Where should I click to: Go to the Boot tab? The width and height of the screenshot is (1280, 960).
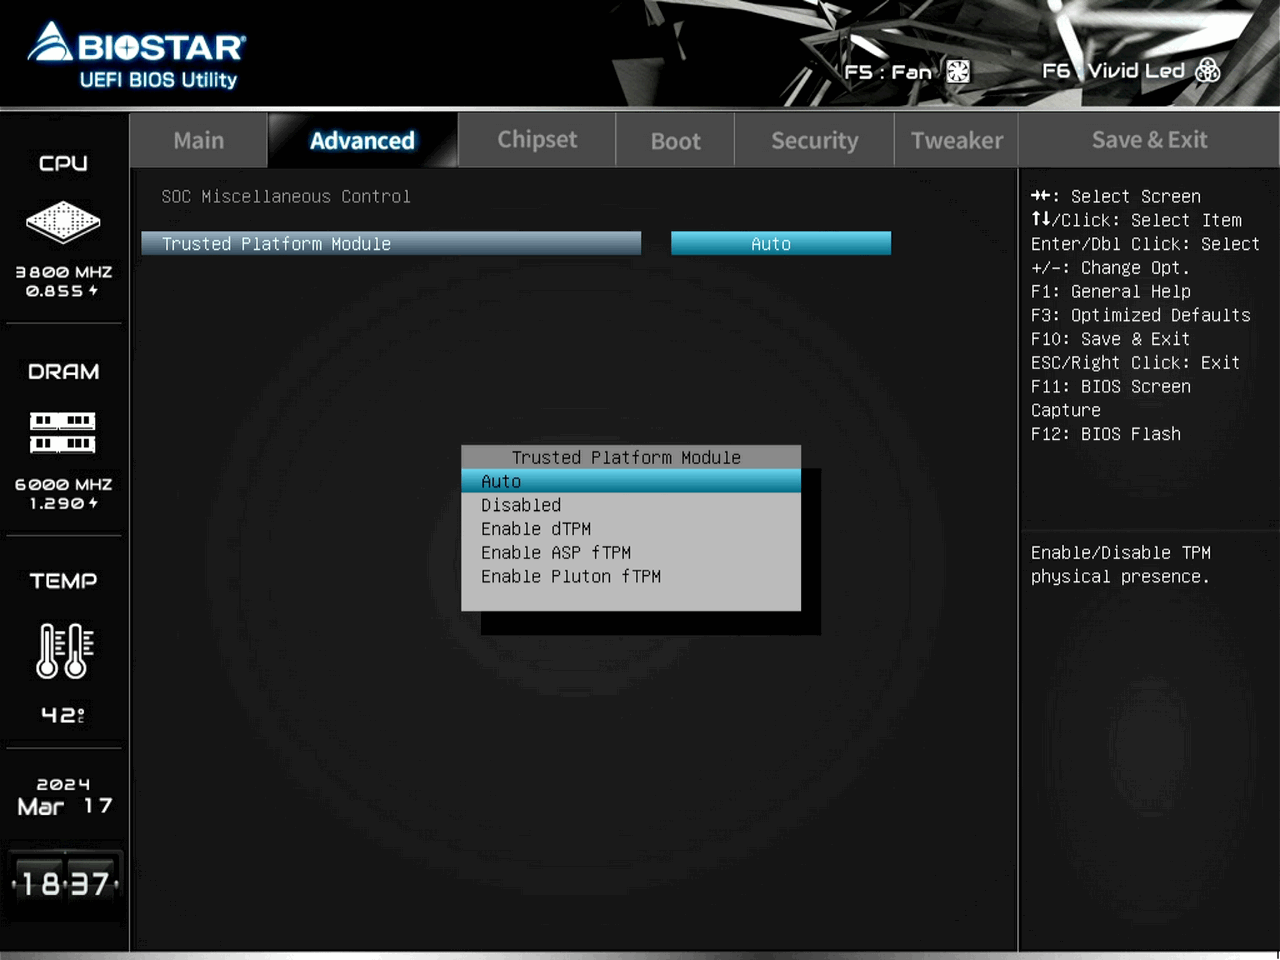675,140
